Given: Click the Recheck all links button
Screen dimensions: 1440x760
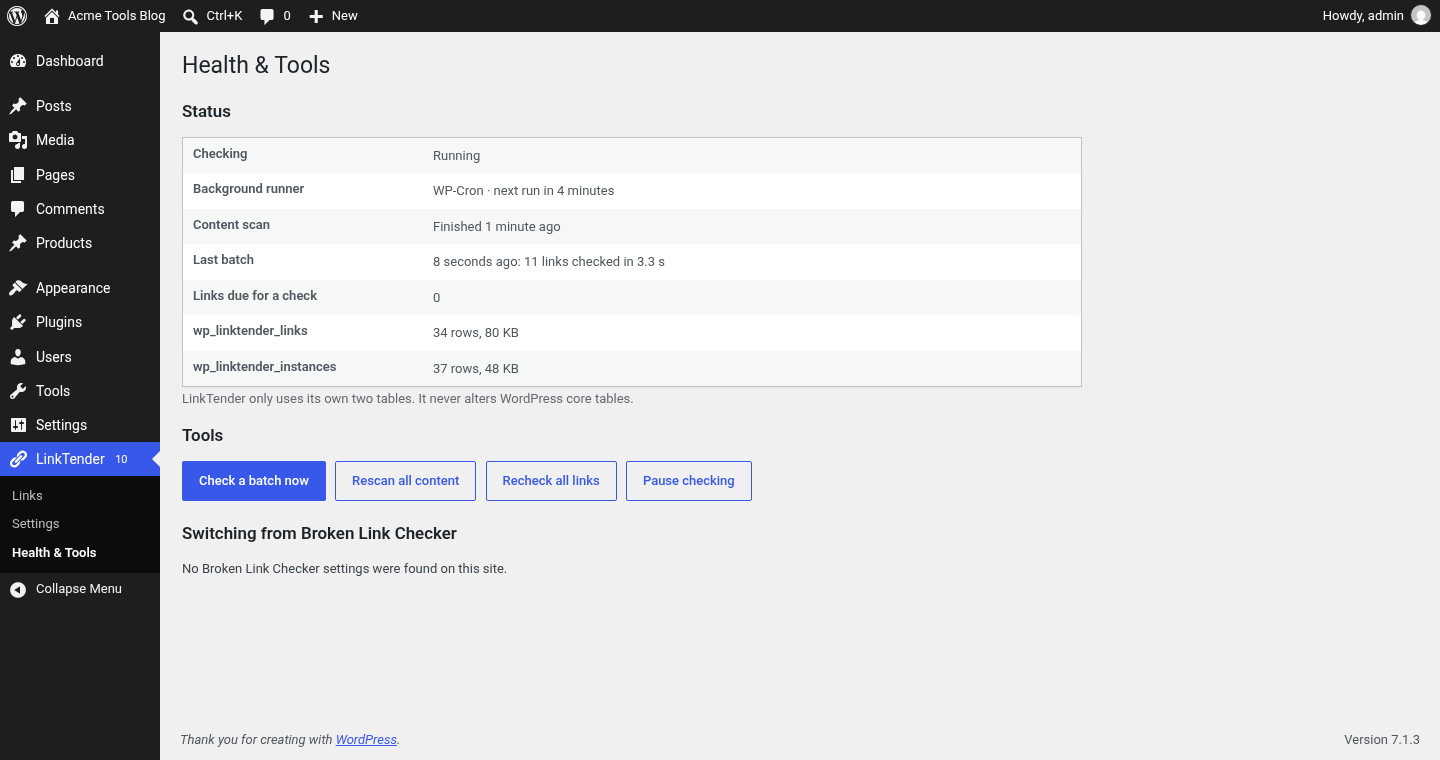Looking at the screenshot, I should click(x=551, y=481).
